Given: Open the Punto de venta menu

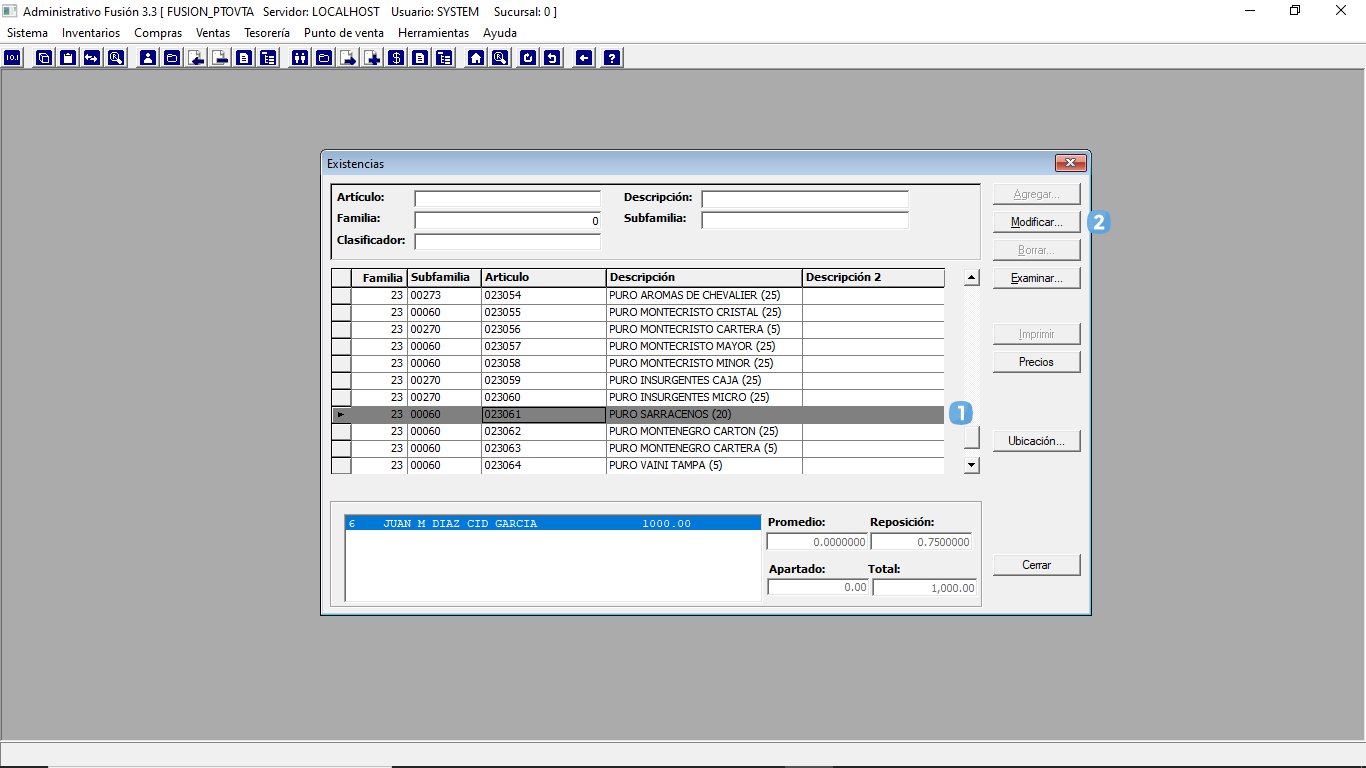Looking at the screenshot, I should point(344,33).
